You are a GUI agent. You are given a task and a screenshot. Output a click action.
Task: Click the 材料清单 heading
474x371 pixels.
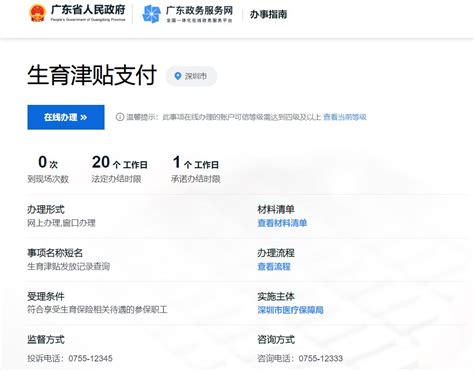click(x=276, y=210)
